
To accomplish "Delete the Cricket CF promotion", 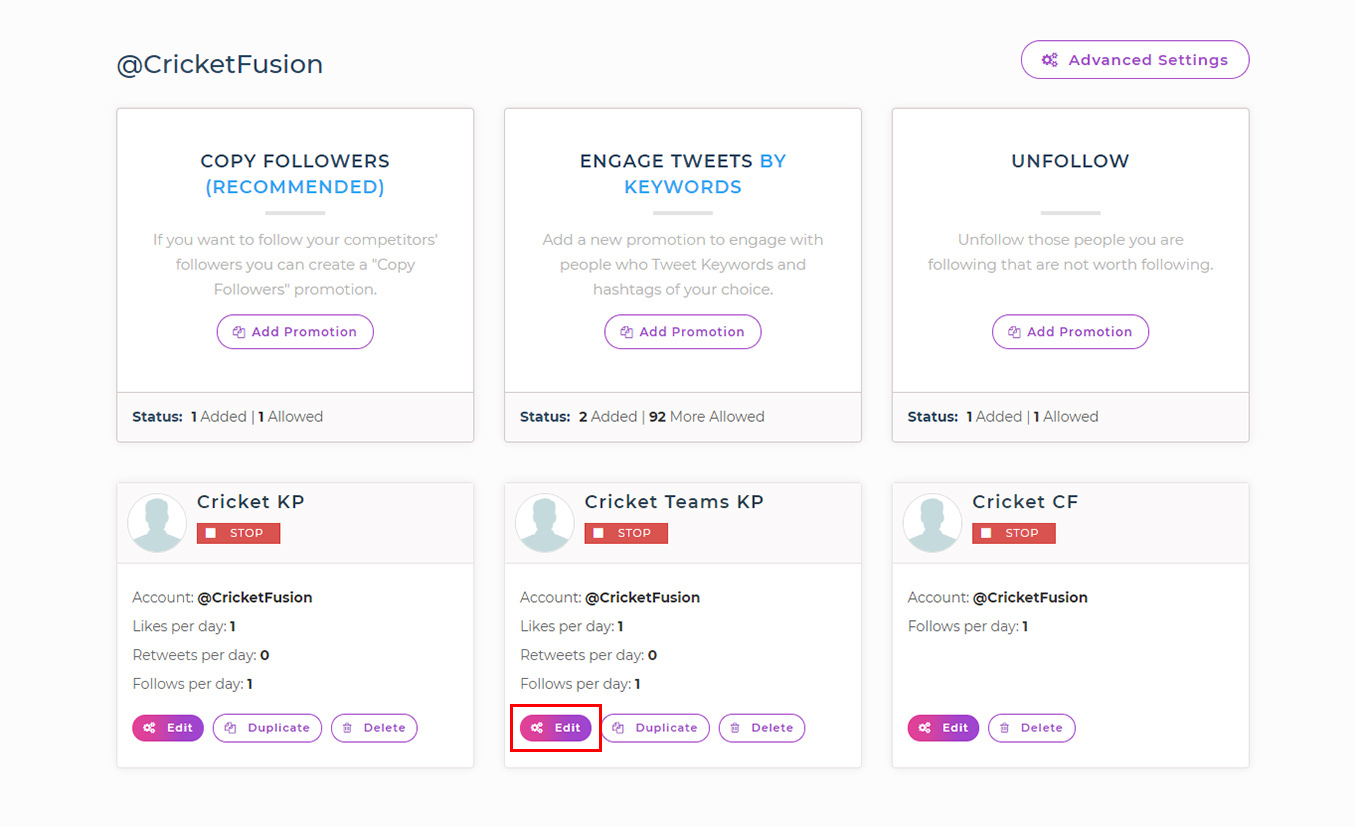I will pos(1031,728).
